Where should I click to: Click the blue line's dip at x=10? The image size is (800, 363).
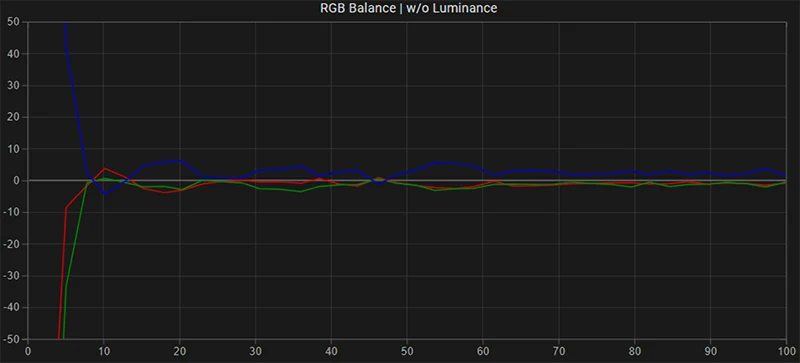105,193
